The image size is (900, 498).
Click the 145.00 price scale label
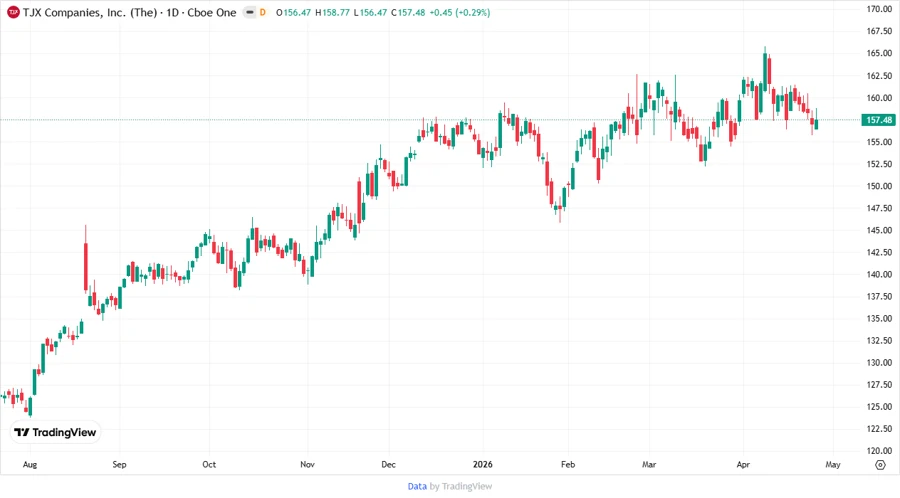(x=879, y=230)
